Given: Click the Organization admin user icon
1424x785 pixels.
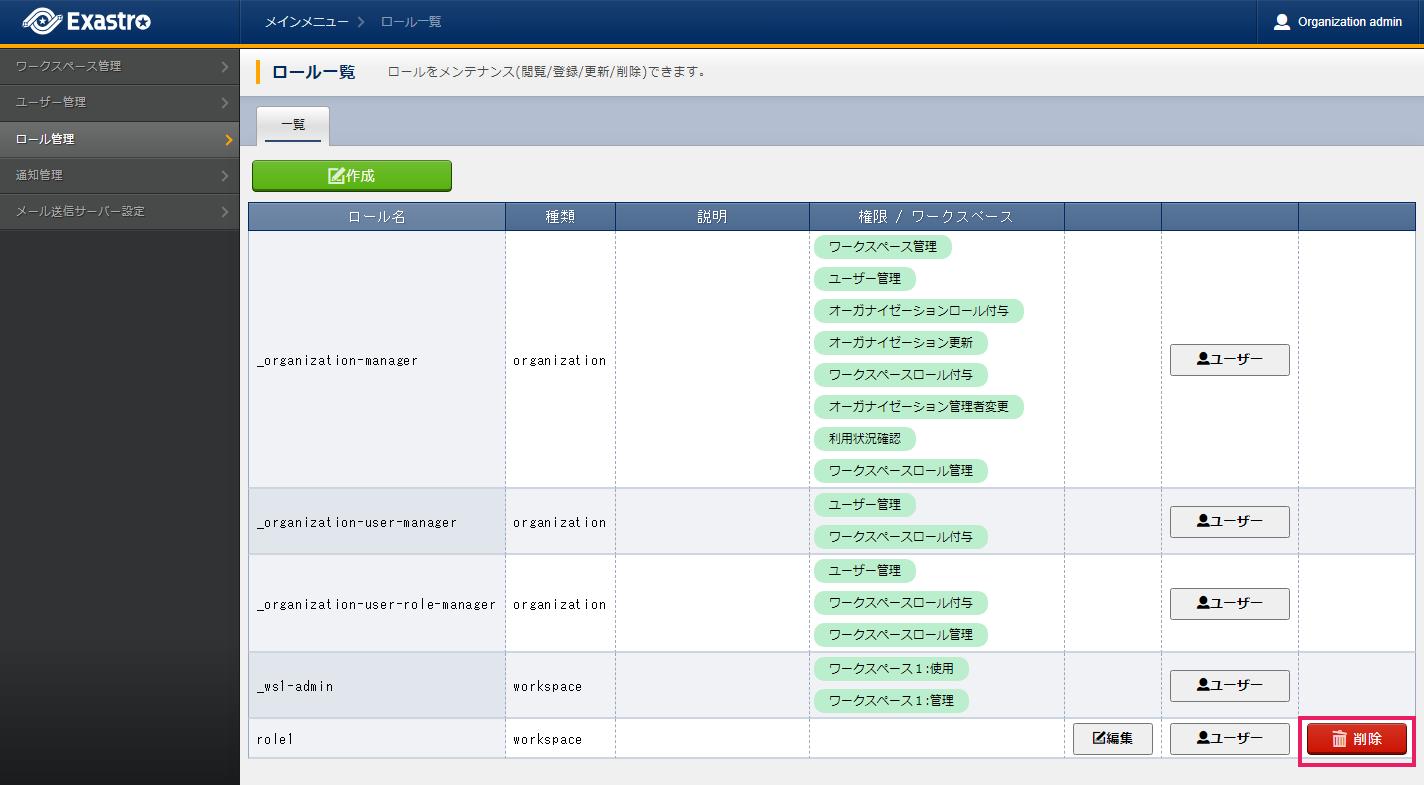Looking at the screenshot, I should pos(1281,22).
